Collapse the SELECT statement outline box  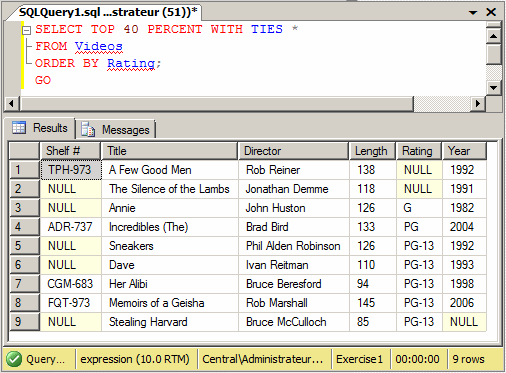[x=26, y=31]
